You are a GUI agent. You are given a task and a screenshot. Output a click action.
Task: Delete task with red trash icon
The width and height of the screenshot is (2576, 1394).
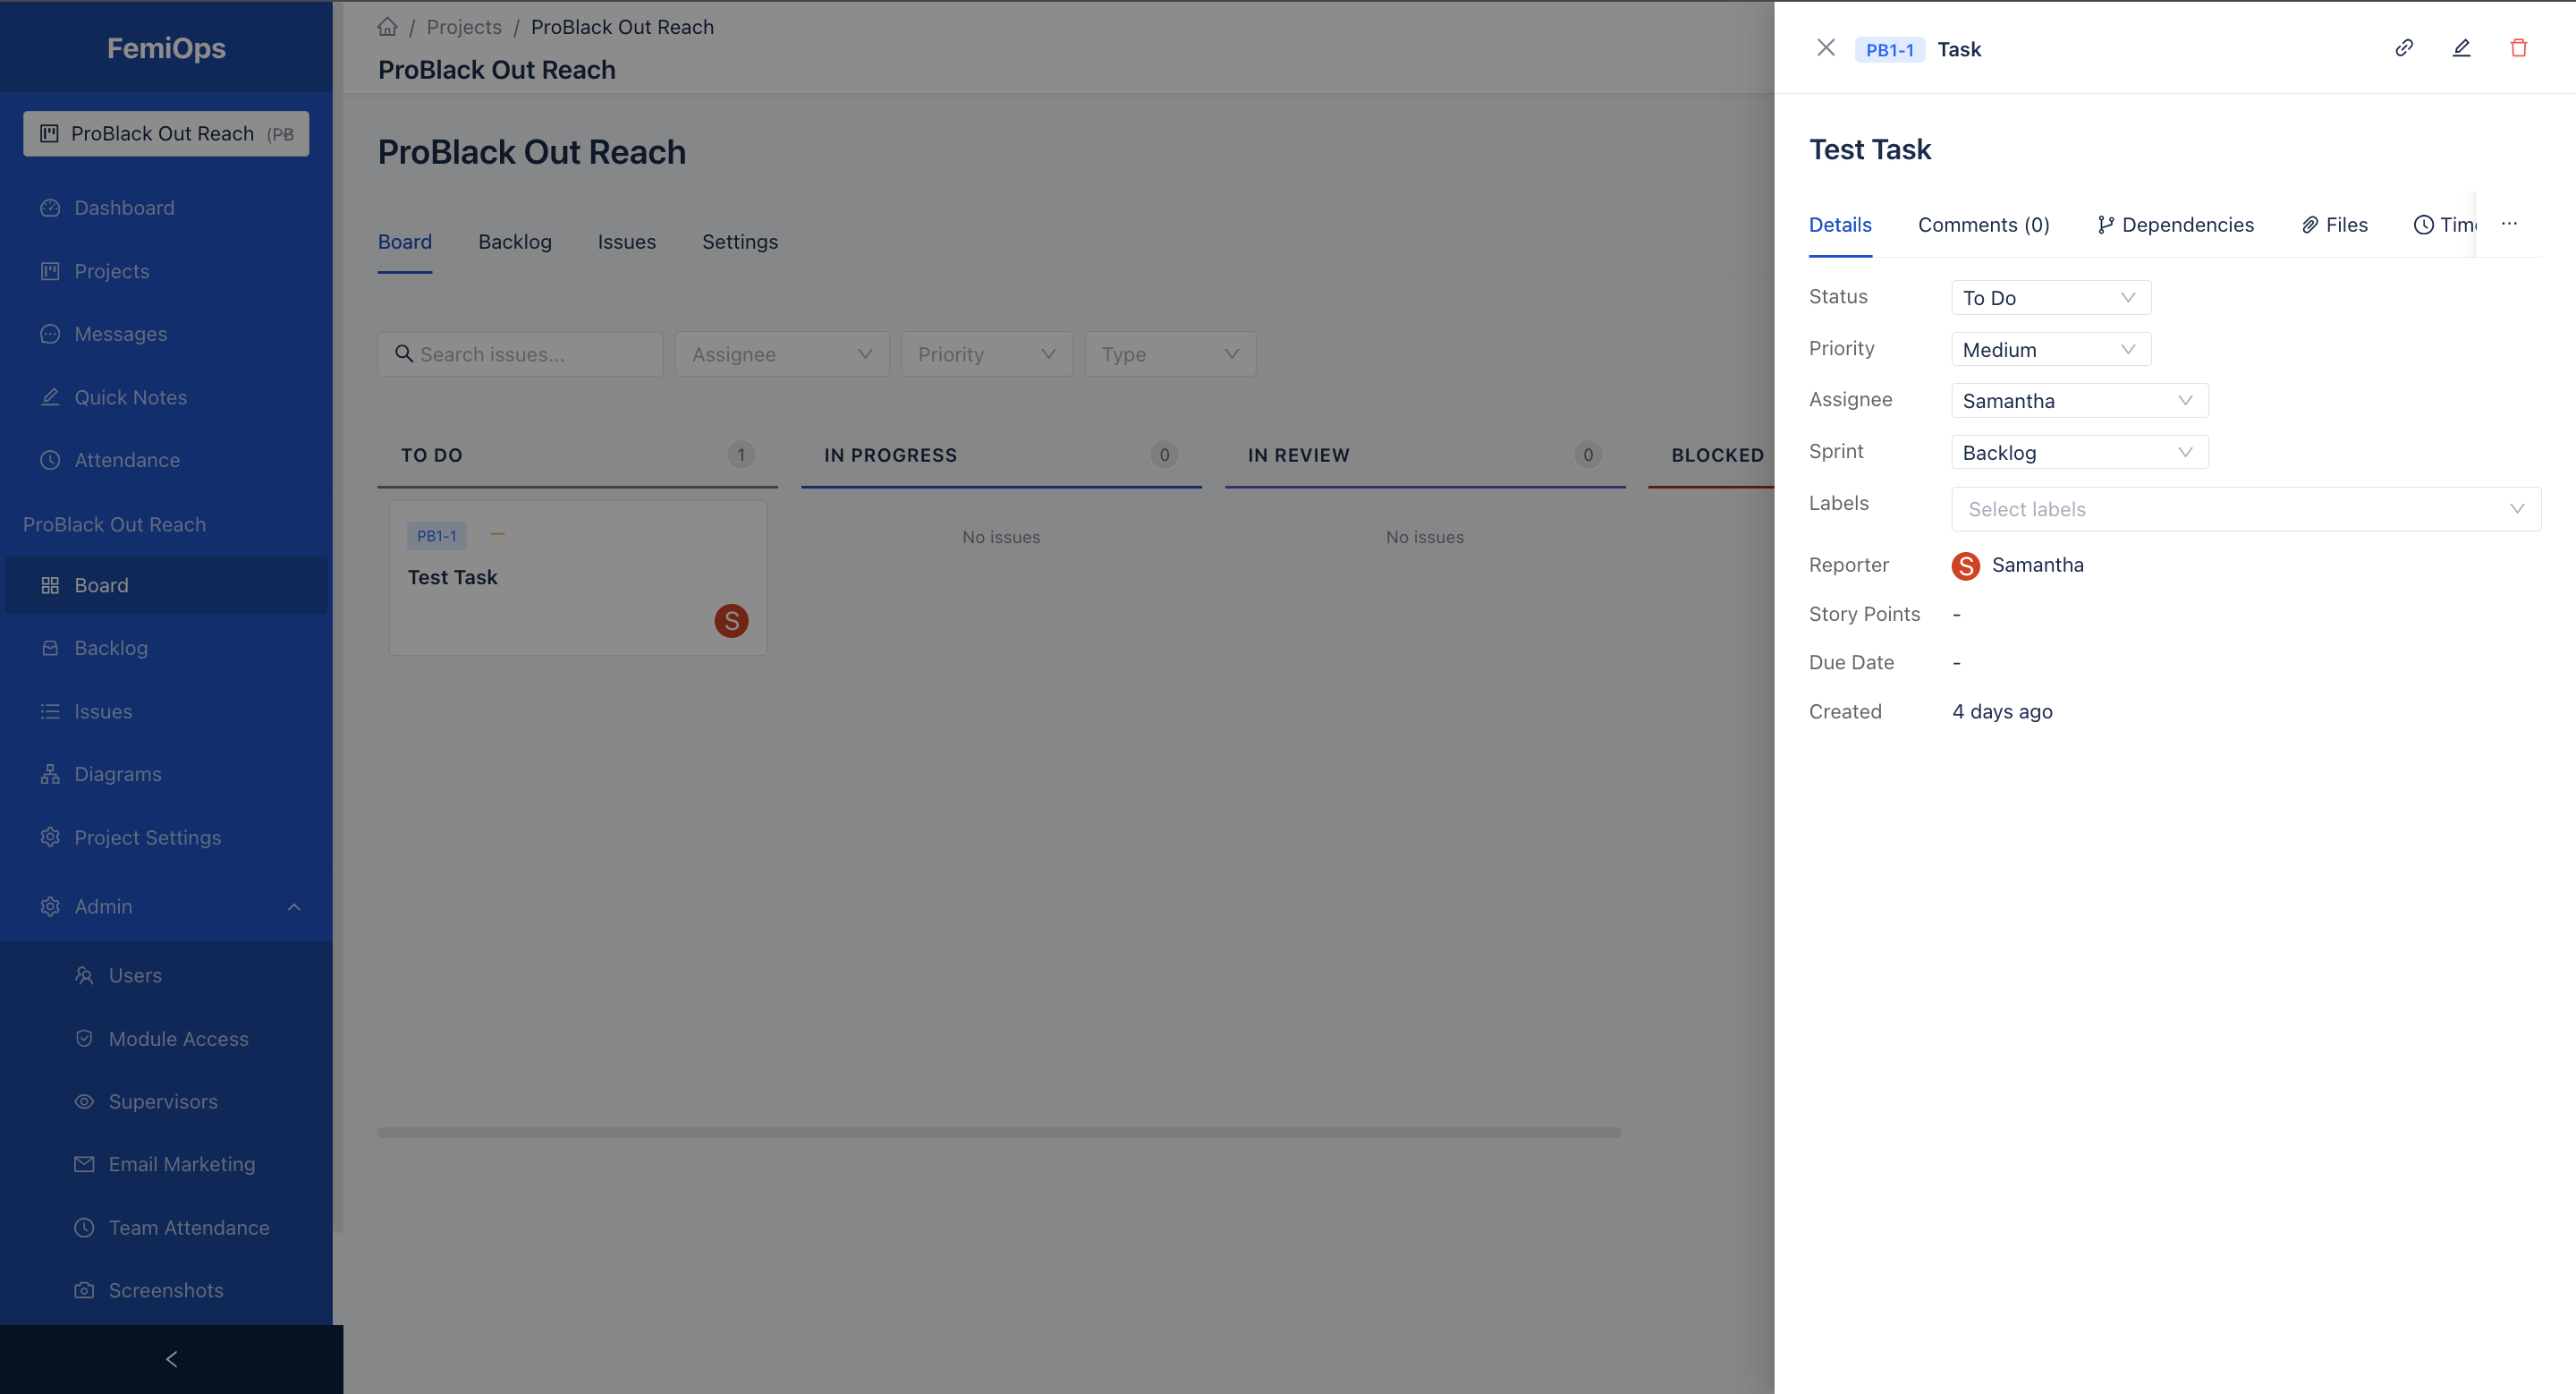[2518, 48]
